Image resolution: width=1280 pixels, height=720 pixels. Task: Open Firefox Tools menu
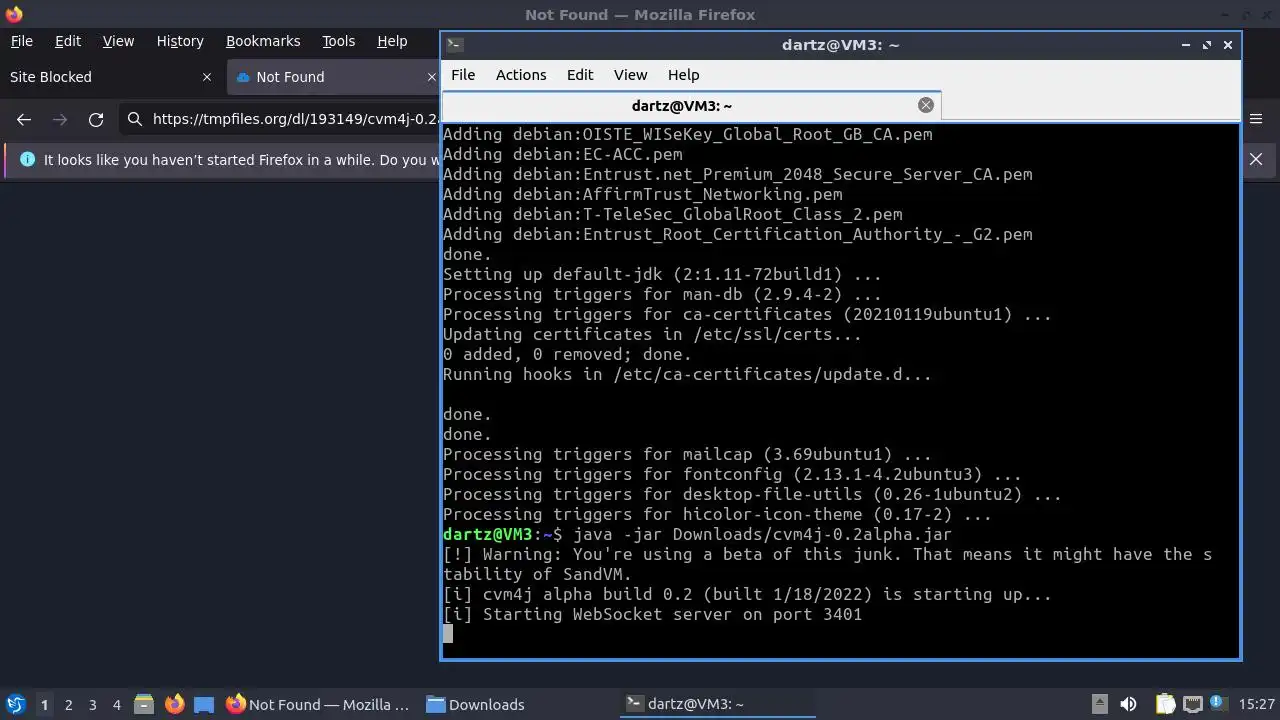point(338,41)
